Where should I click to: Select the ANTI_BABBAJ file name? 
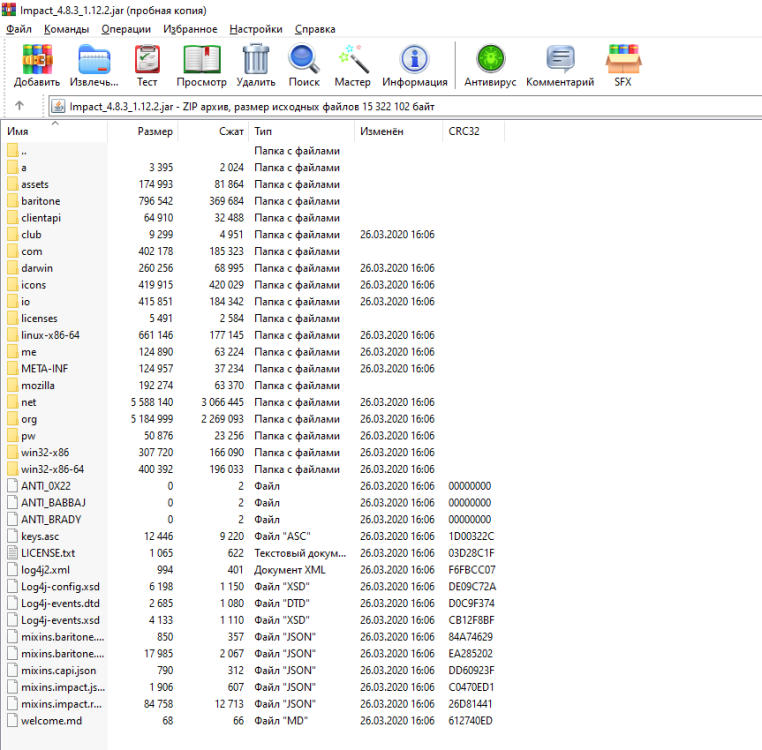click(x=53, y=503)
